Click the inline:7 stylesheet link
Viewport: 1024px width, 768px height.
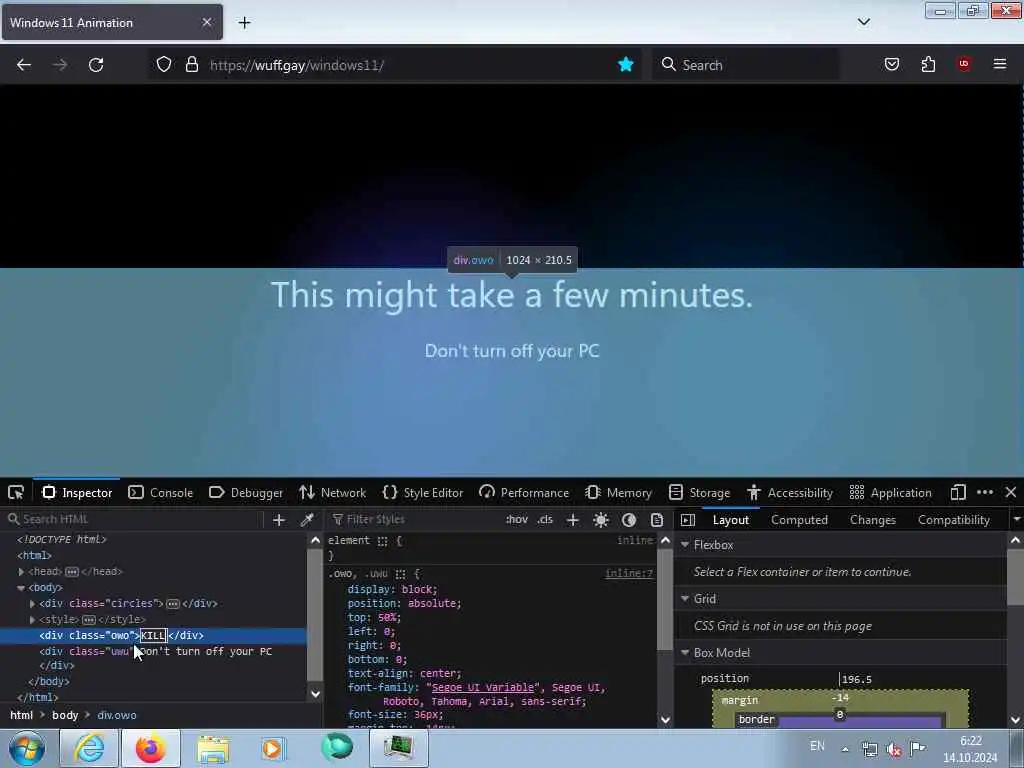(x=629, y=573)
